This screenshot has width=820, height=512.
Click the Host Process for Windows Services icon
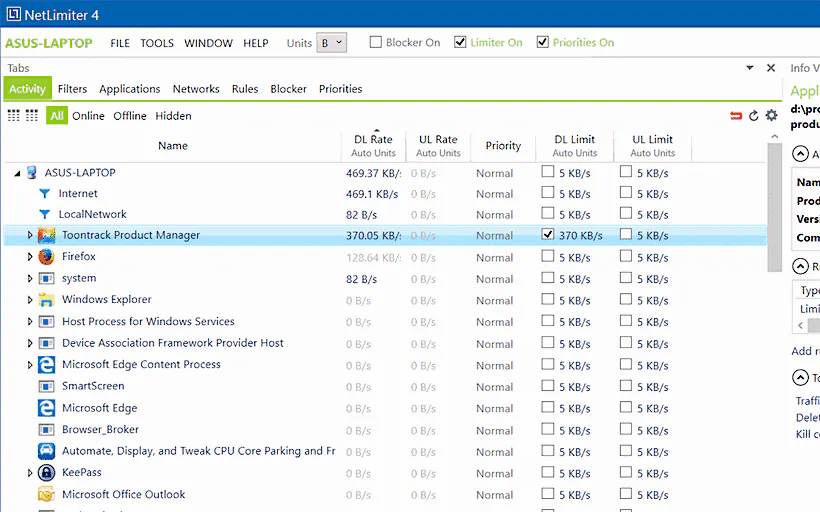point(47,321)
